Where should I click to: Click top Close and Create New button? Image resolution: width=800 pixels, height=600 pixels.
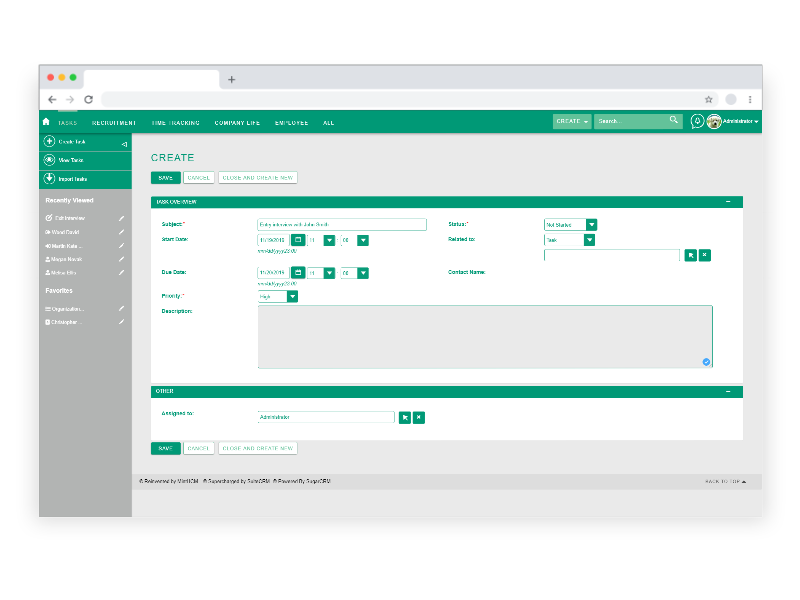click(258, 178)
